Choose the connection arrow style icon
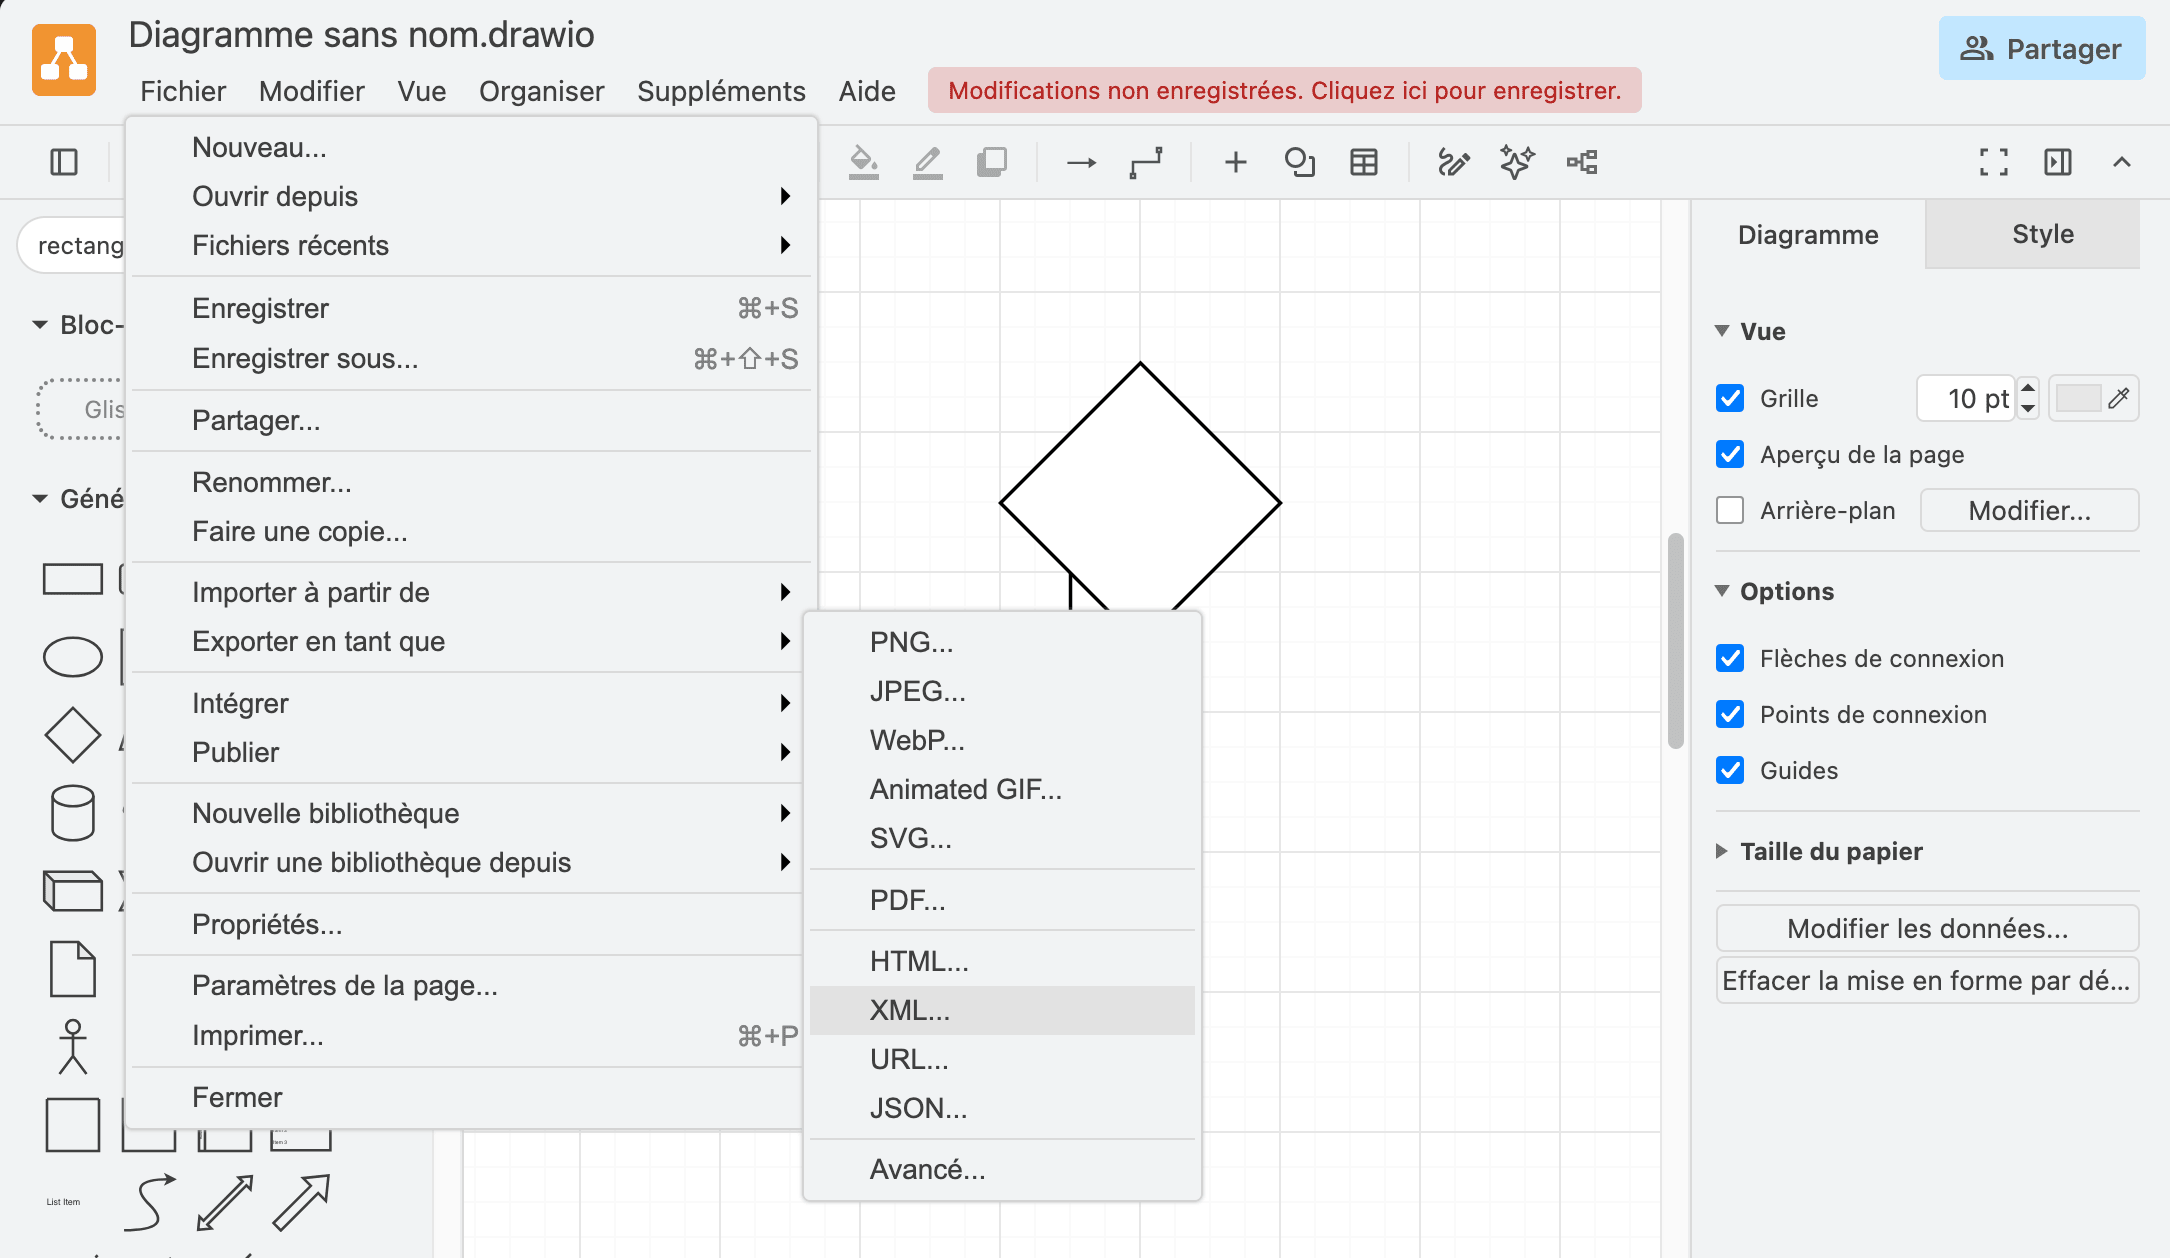 1081,162
